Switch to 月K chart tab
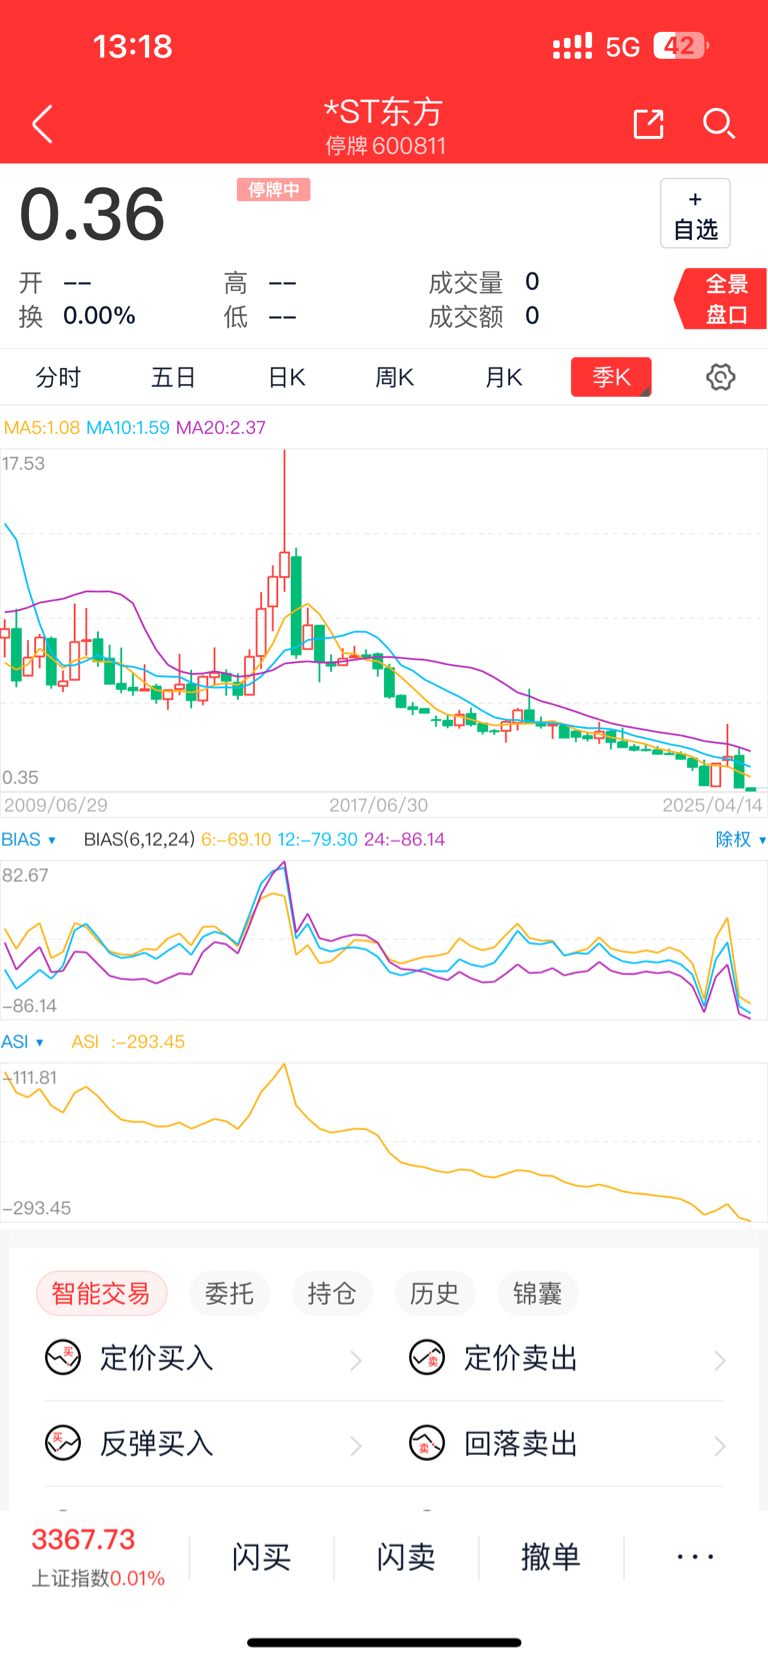 tap(504, 377)
